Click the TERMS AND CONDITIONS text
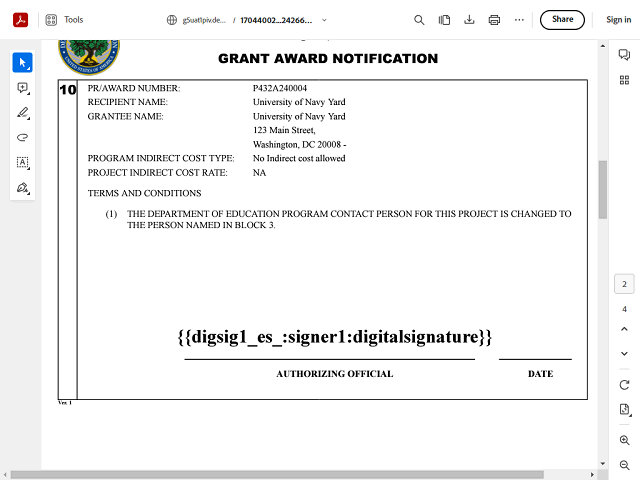This screenshot has height=480, width=640. pos(144,193)
